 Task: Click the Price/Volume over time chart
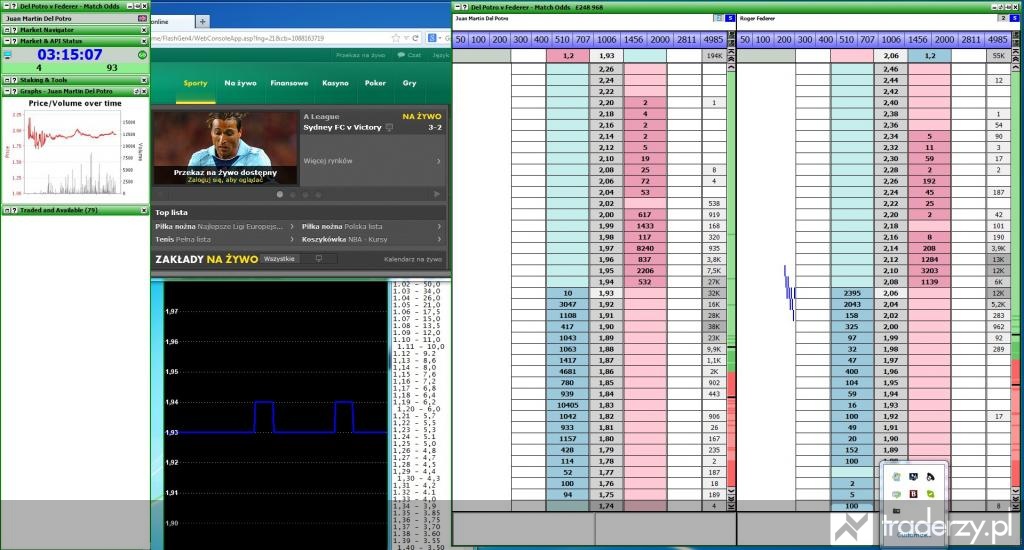(74, 153)
